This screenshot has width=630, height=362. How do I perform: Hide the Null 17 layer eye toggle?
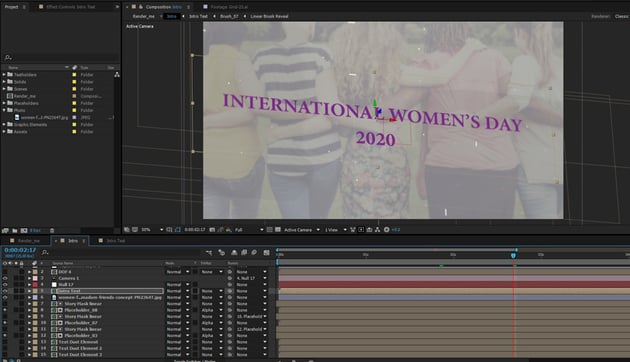[5, 284]
